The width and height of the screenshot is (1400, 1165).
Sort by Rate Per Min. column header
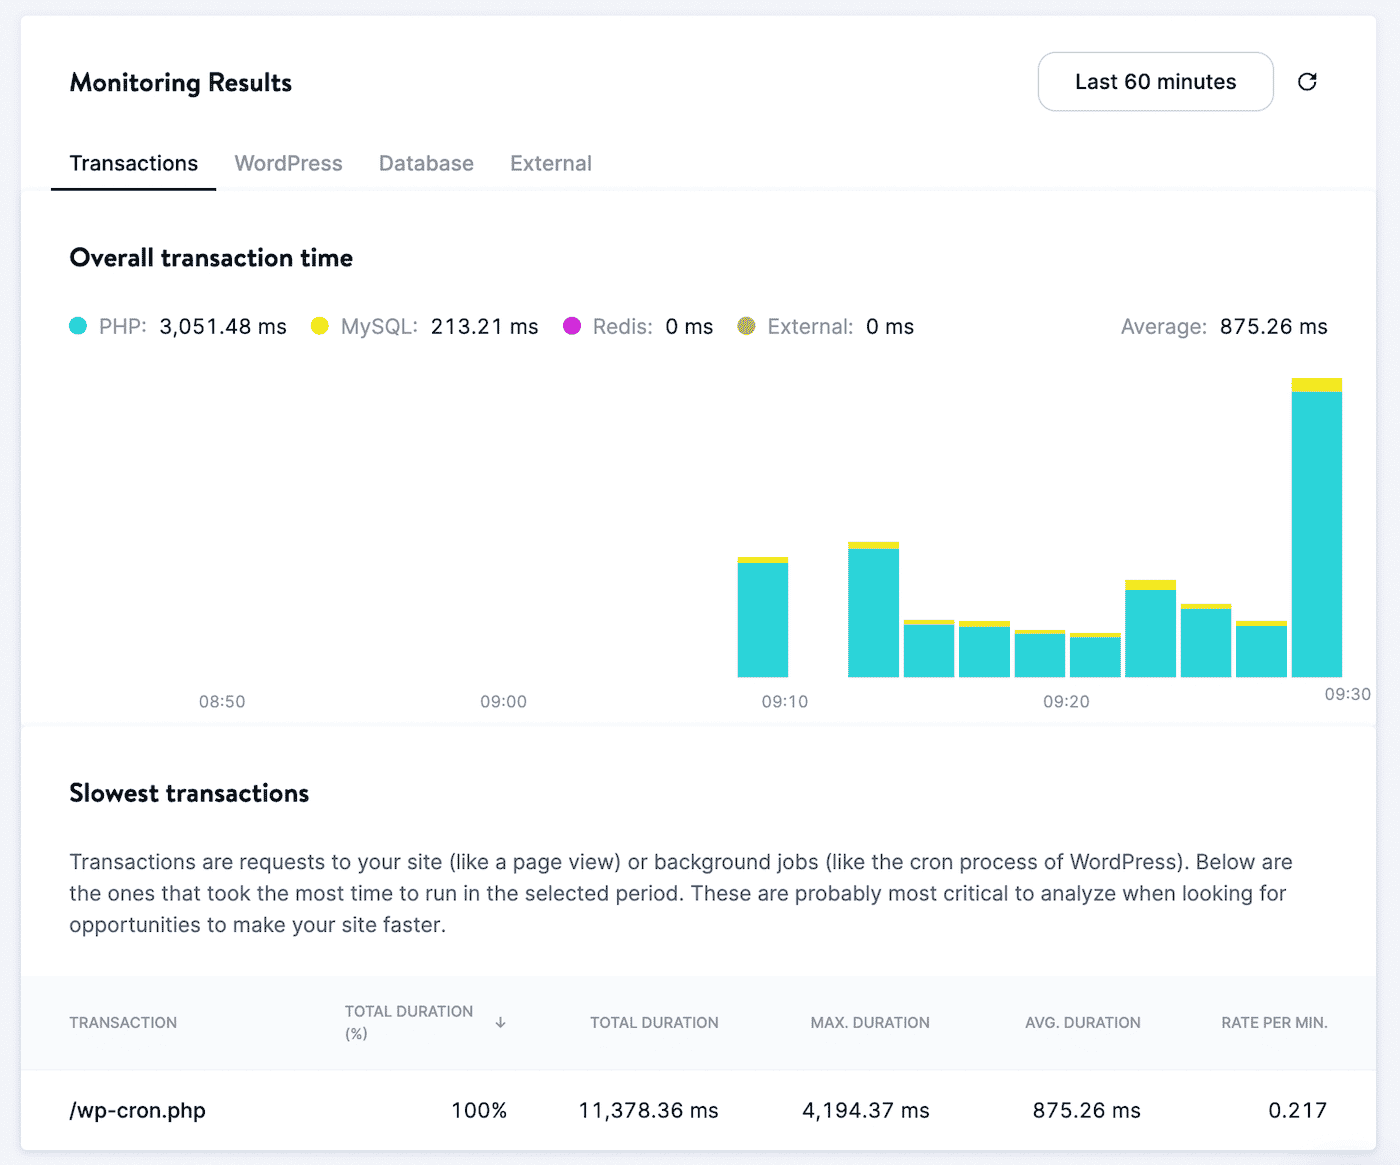point(1273,1022)
